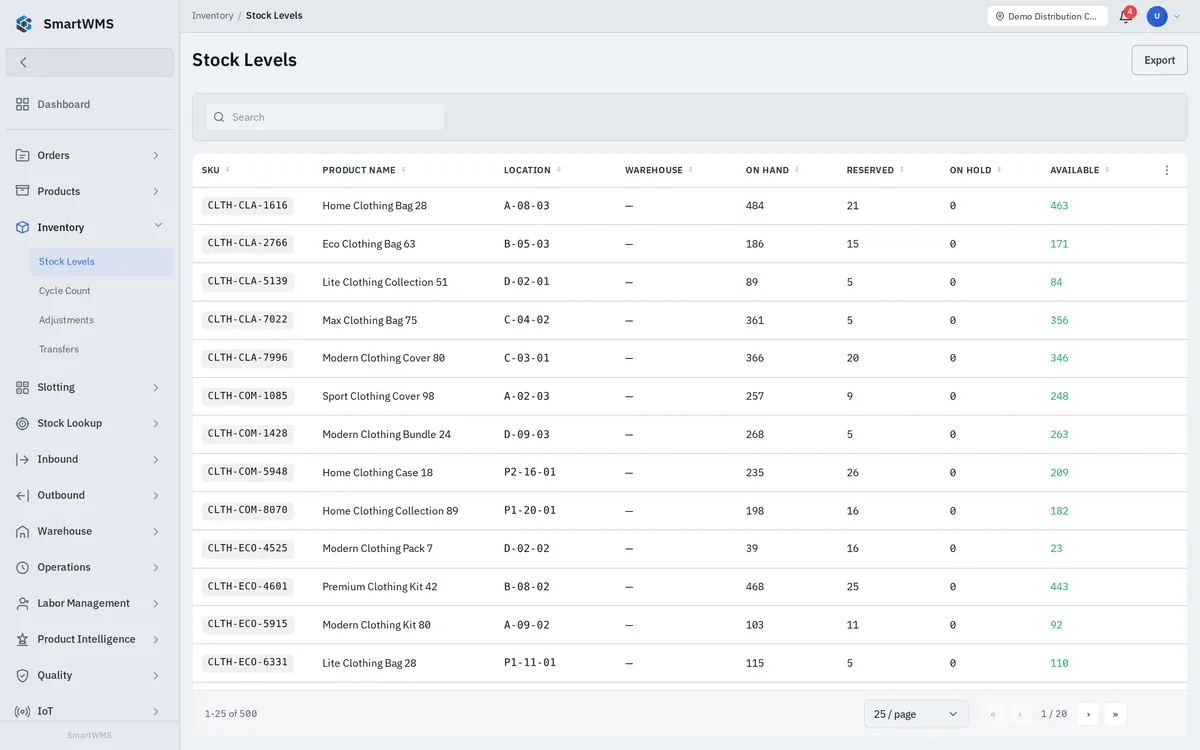Expand the Orders menu chevron

click(156, 155)
